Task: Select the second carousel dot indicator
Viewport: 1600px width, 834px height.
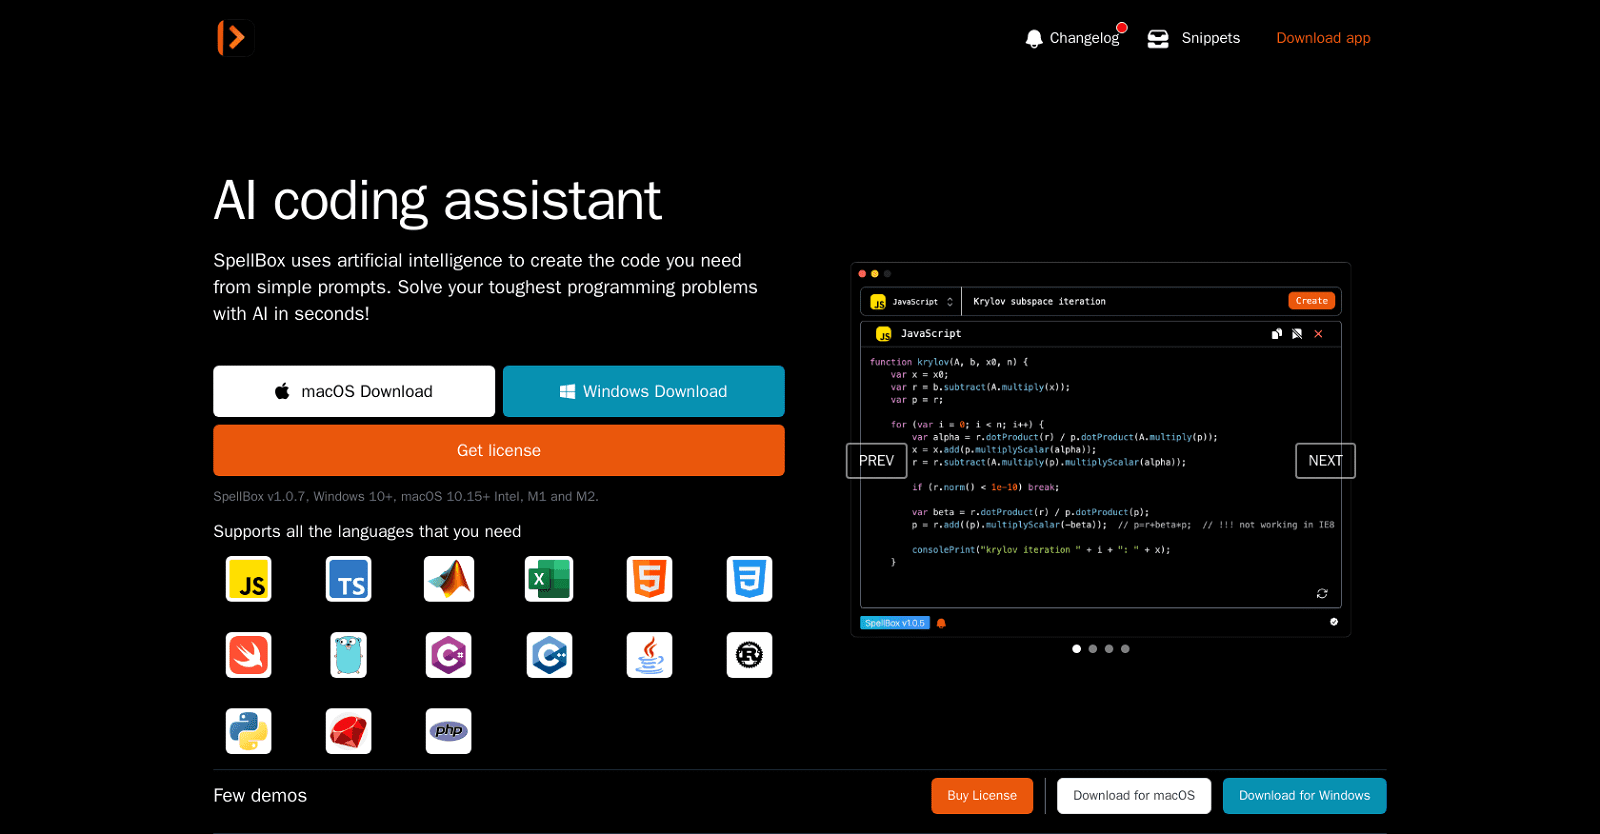Action: [1093, 649]
